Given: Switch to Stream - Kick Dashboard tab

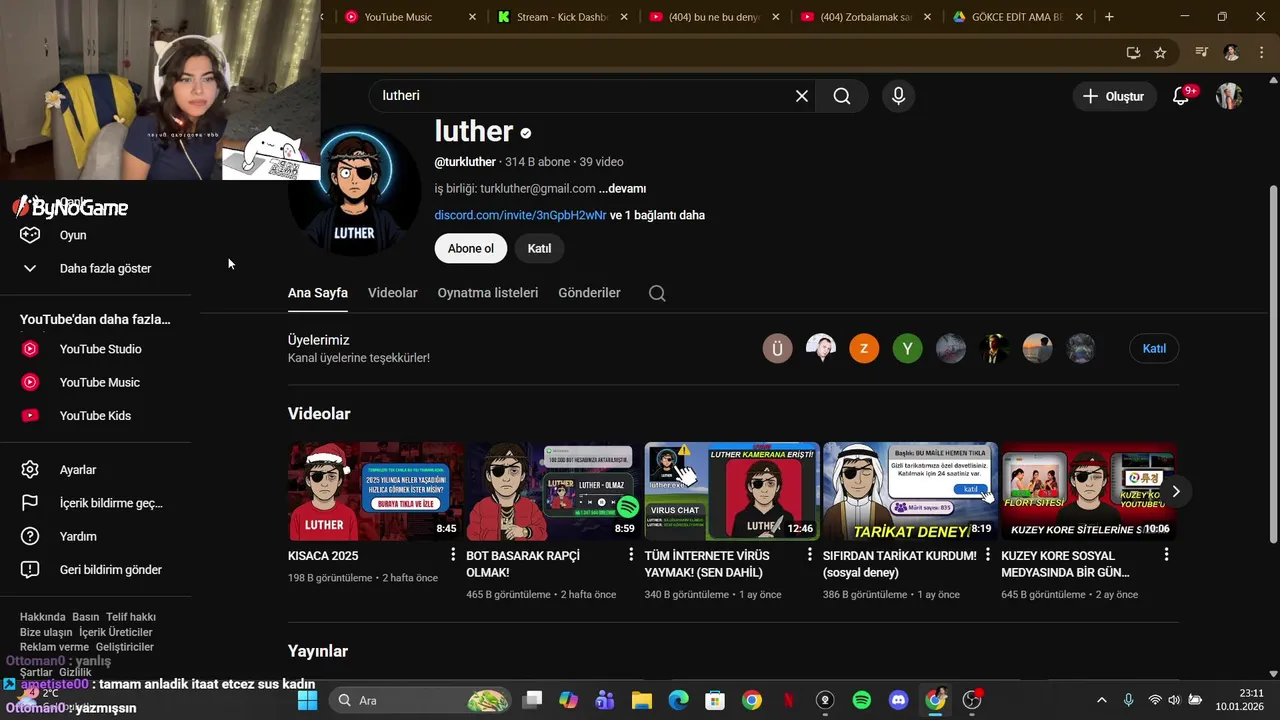Looking at the screenshot, I should click(561, 17).
